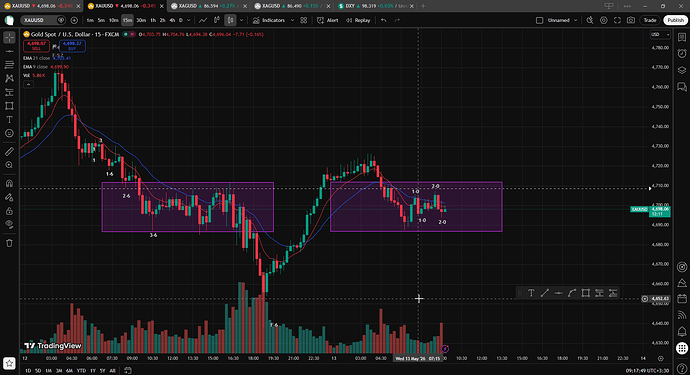Set the date range to 1D
This screenshot has width=690, height=375.
tap(28, 371)
